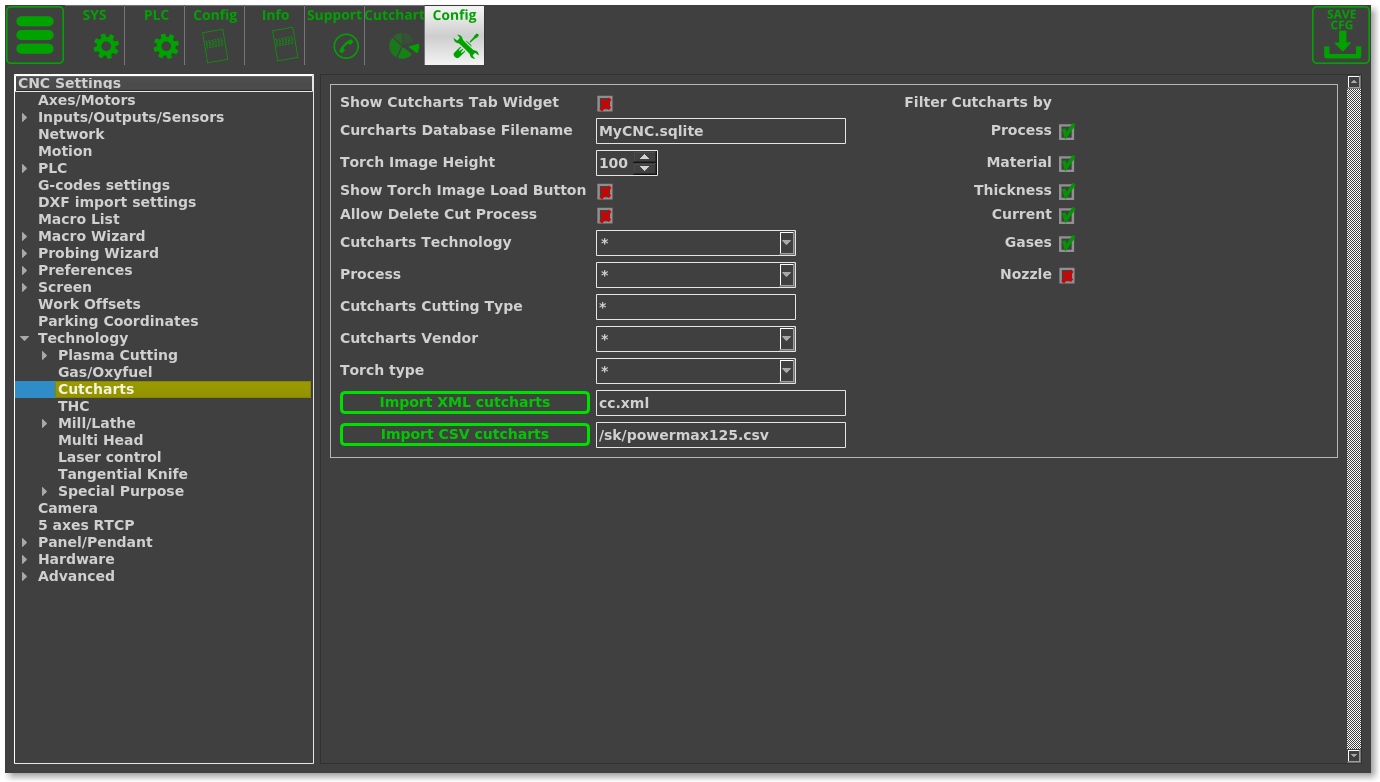This screenshot has width=1380, height=782.
Task: Select the Config tools wrench icon
Action: click(465, 46)
